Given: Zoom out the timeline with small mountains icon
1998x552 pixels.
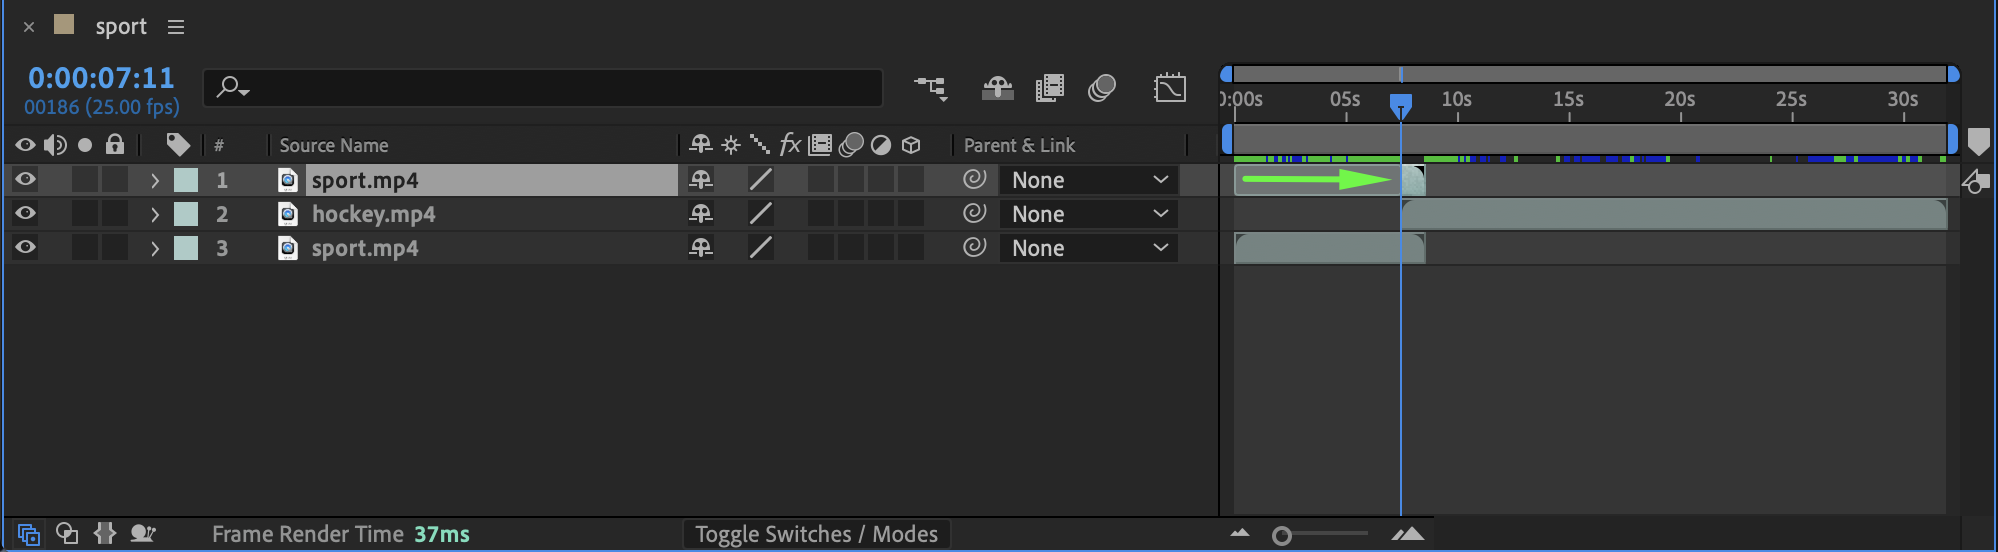Looking at the screenshot, I should (x=1240, y=534).
